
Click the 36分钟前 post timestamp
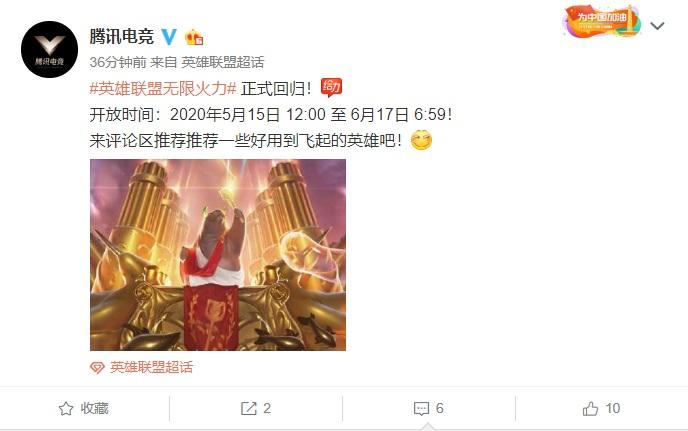click(118, 62)
